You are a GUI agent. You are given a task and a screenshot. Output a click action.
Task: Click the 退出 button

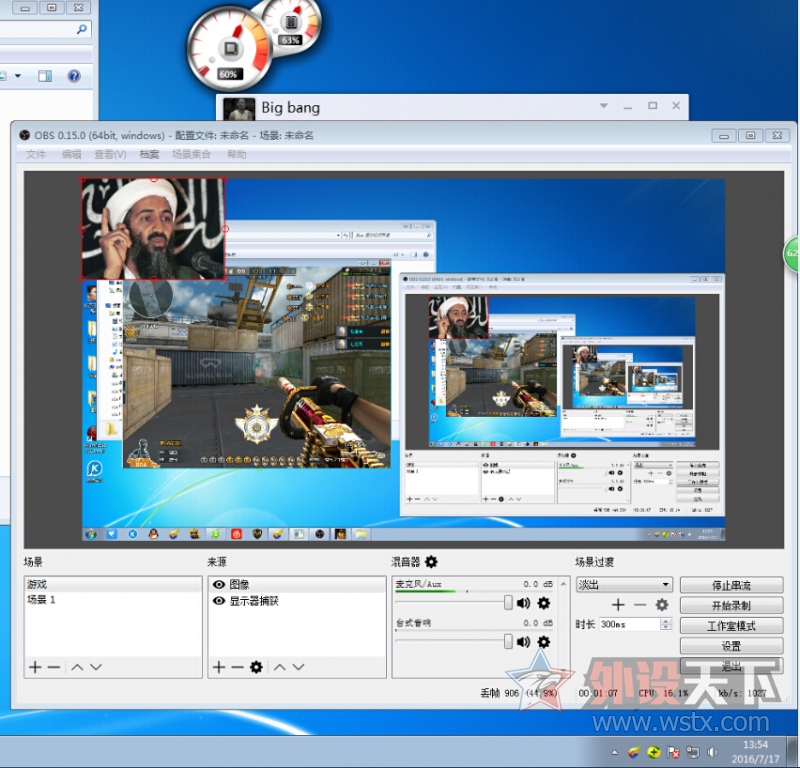point(731,665)
